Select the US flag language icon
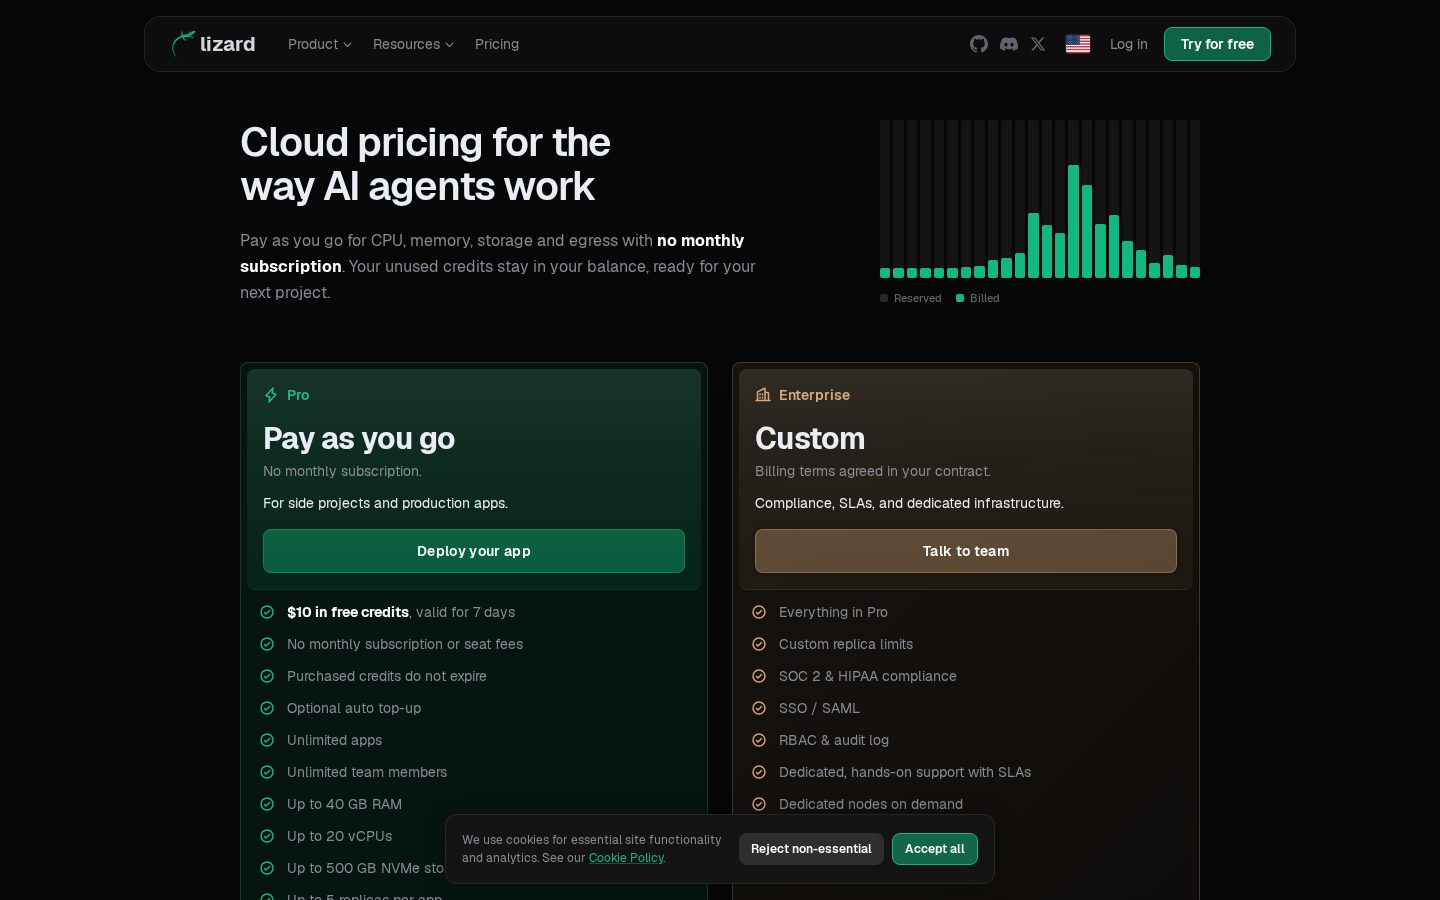The image size is (1440, 900). (x=1078, y=44)
